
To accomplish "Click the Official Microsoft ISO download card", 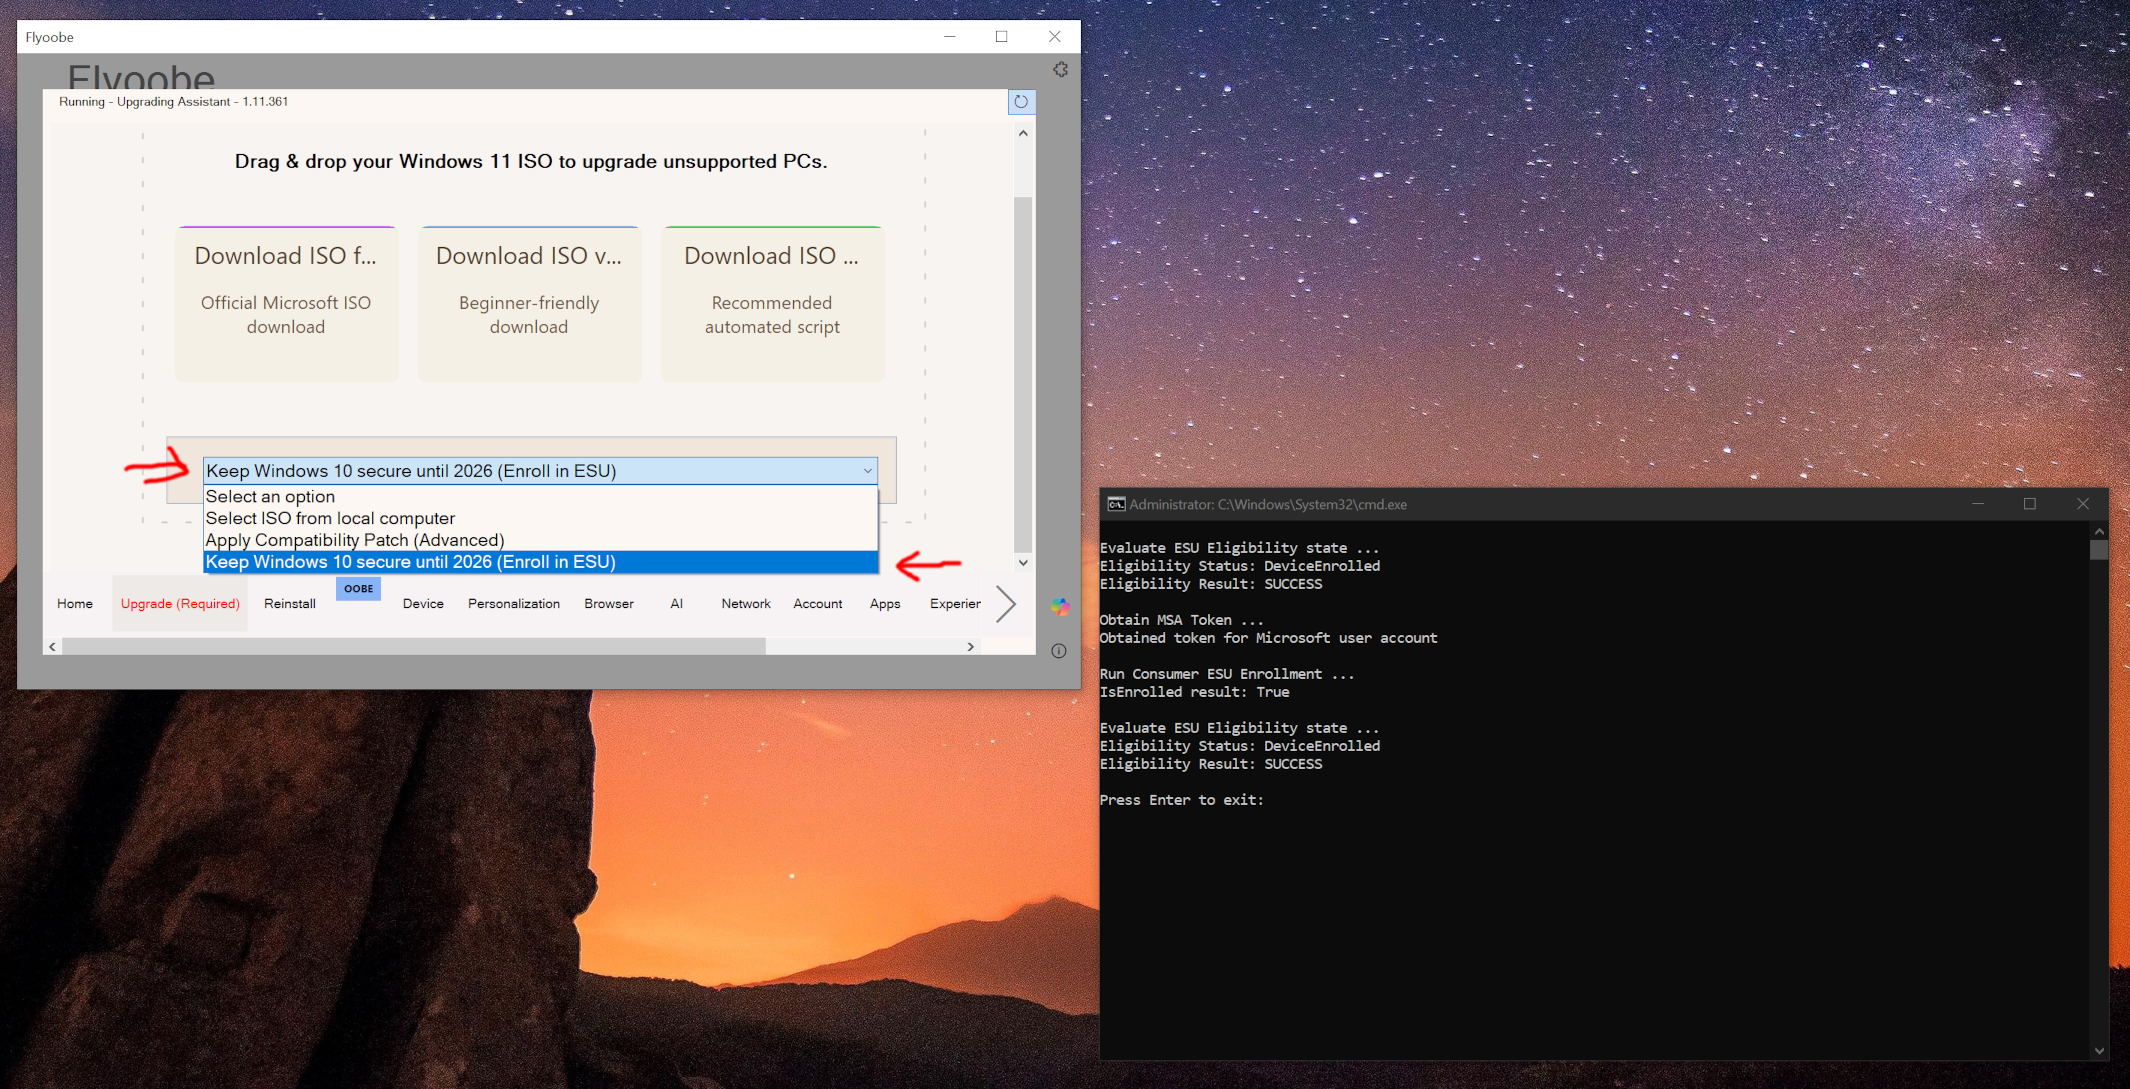I will tap(286, 303).
